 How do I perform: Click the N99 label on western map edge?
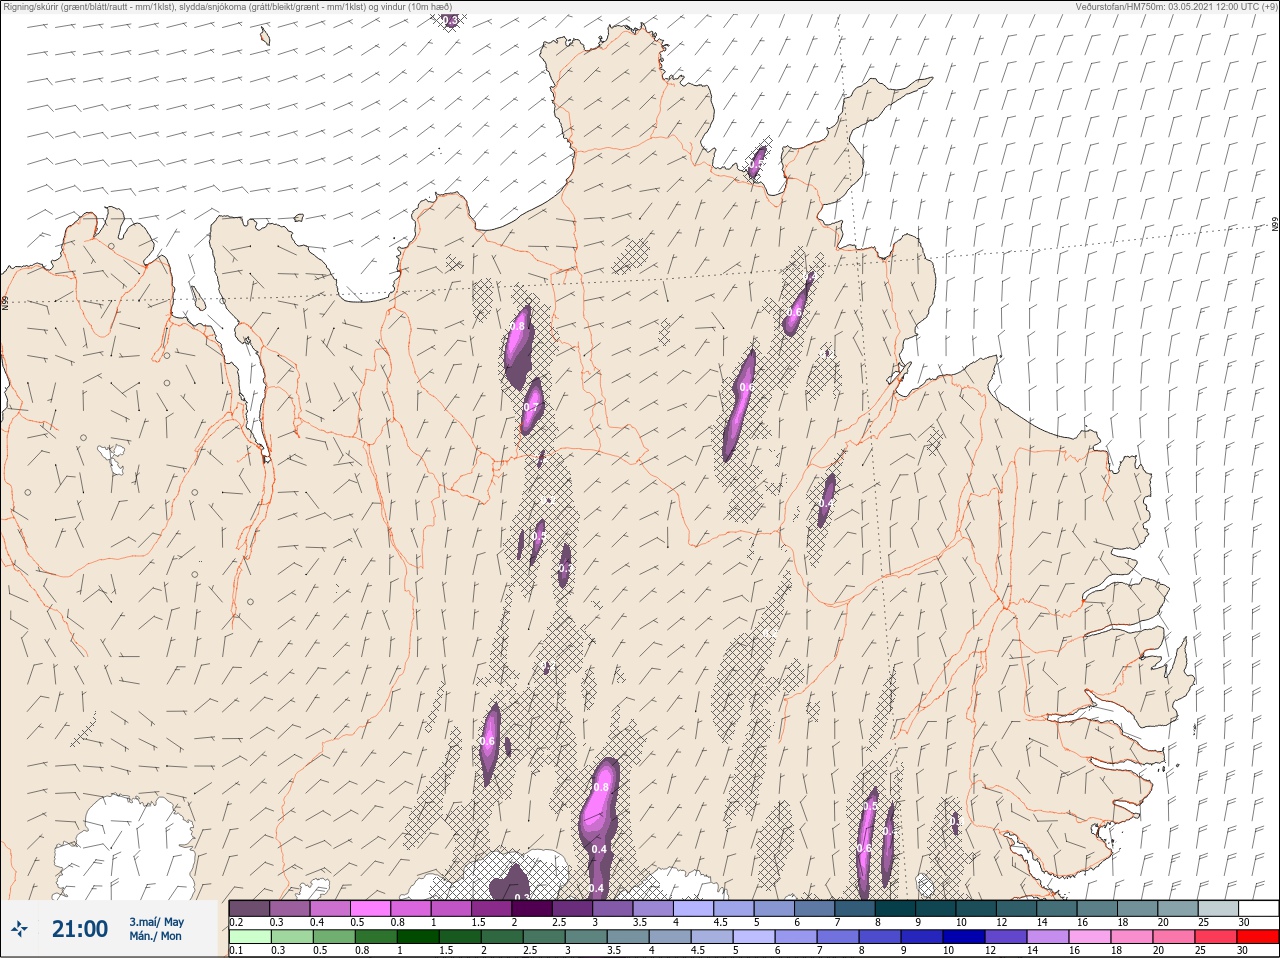pyautogui.click(x=5, y=301)
